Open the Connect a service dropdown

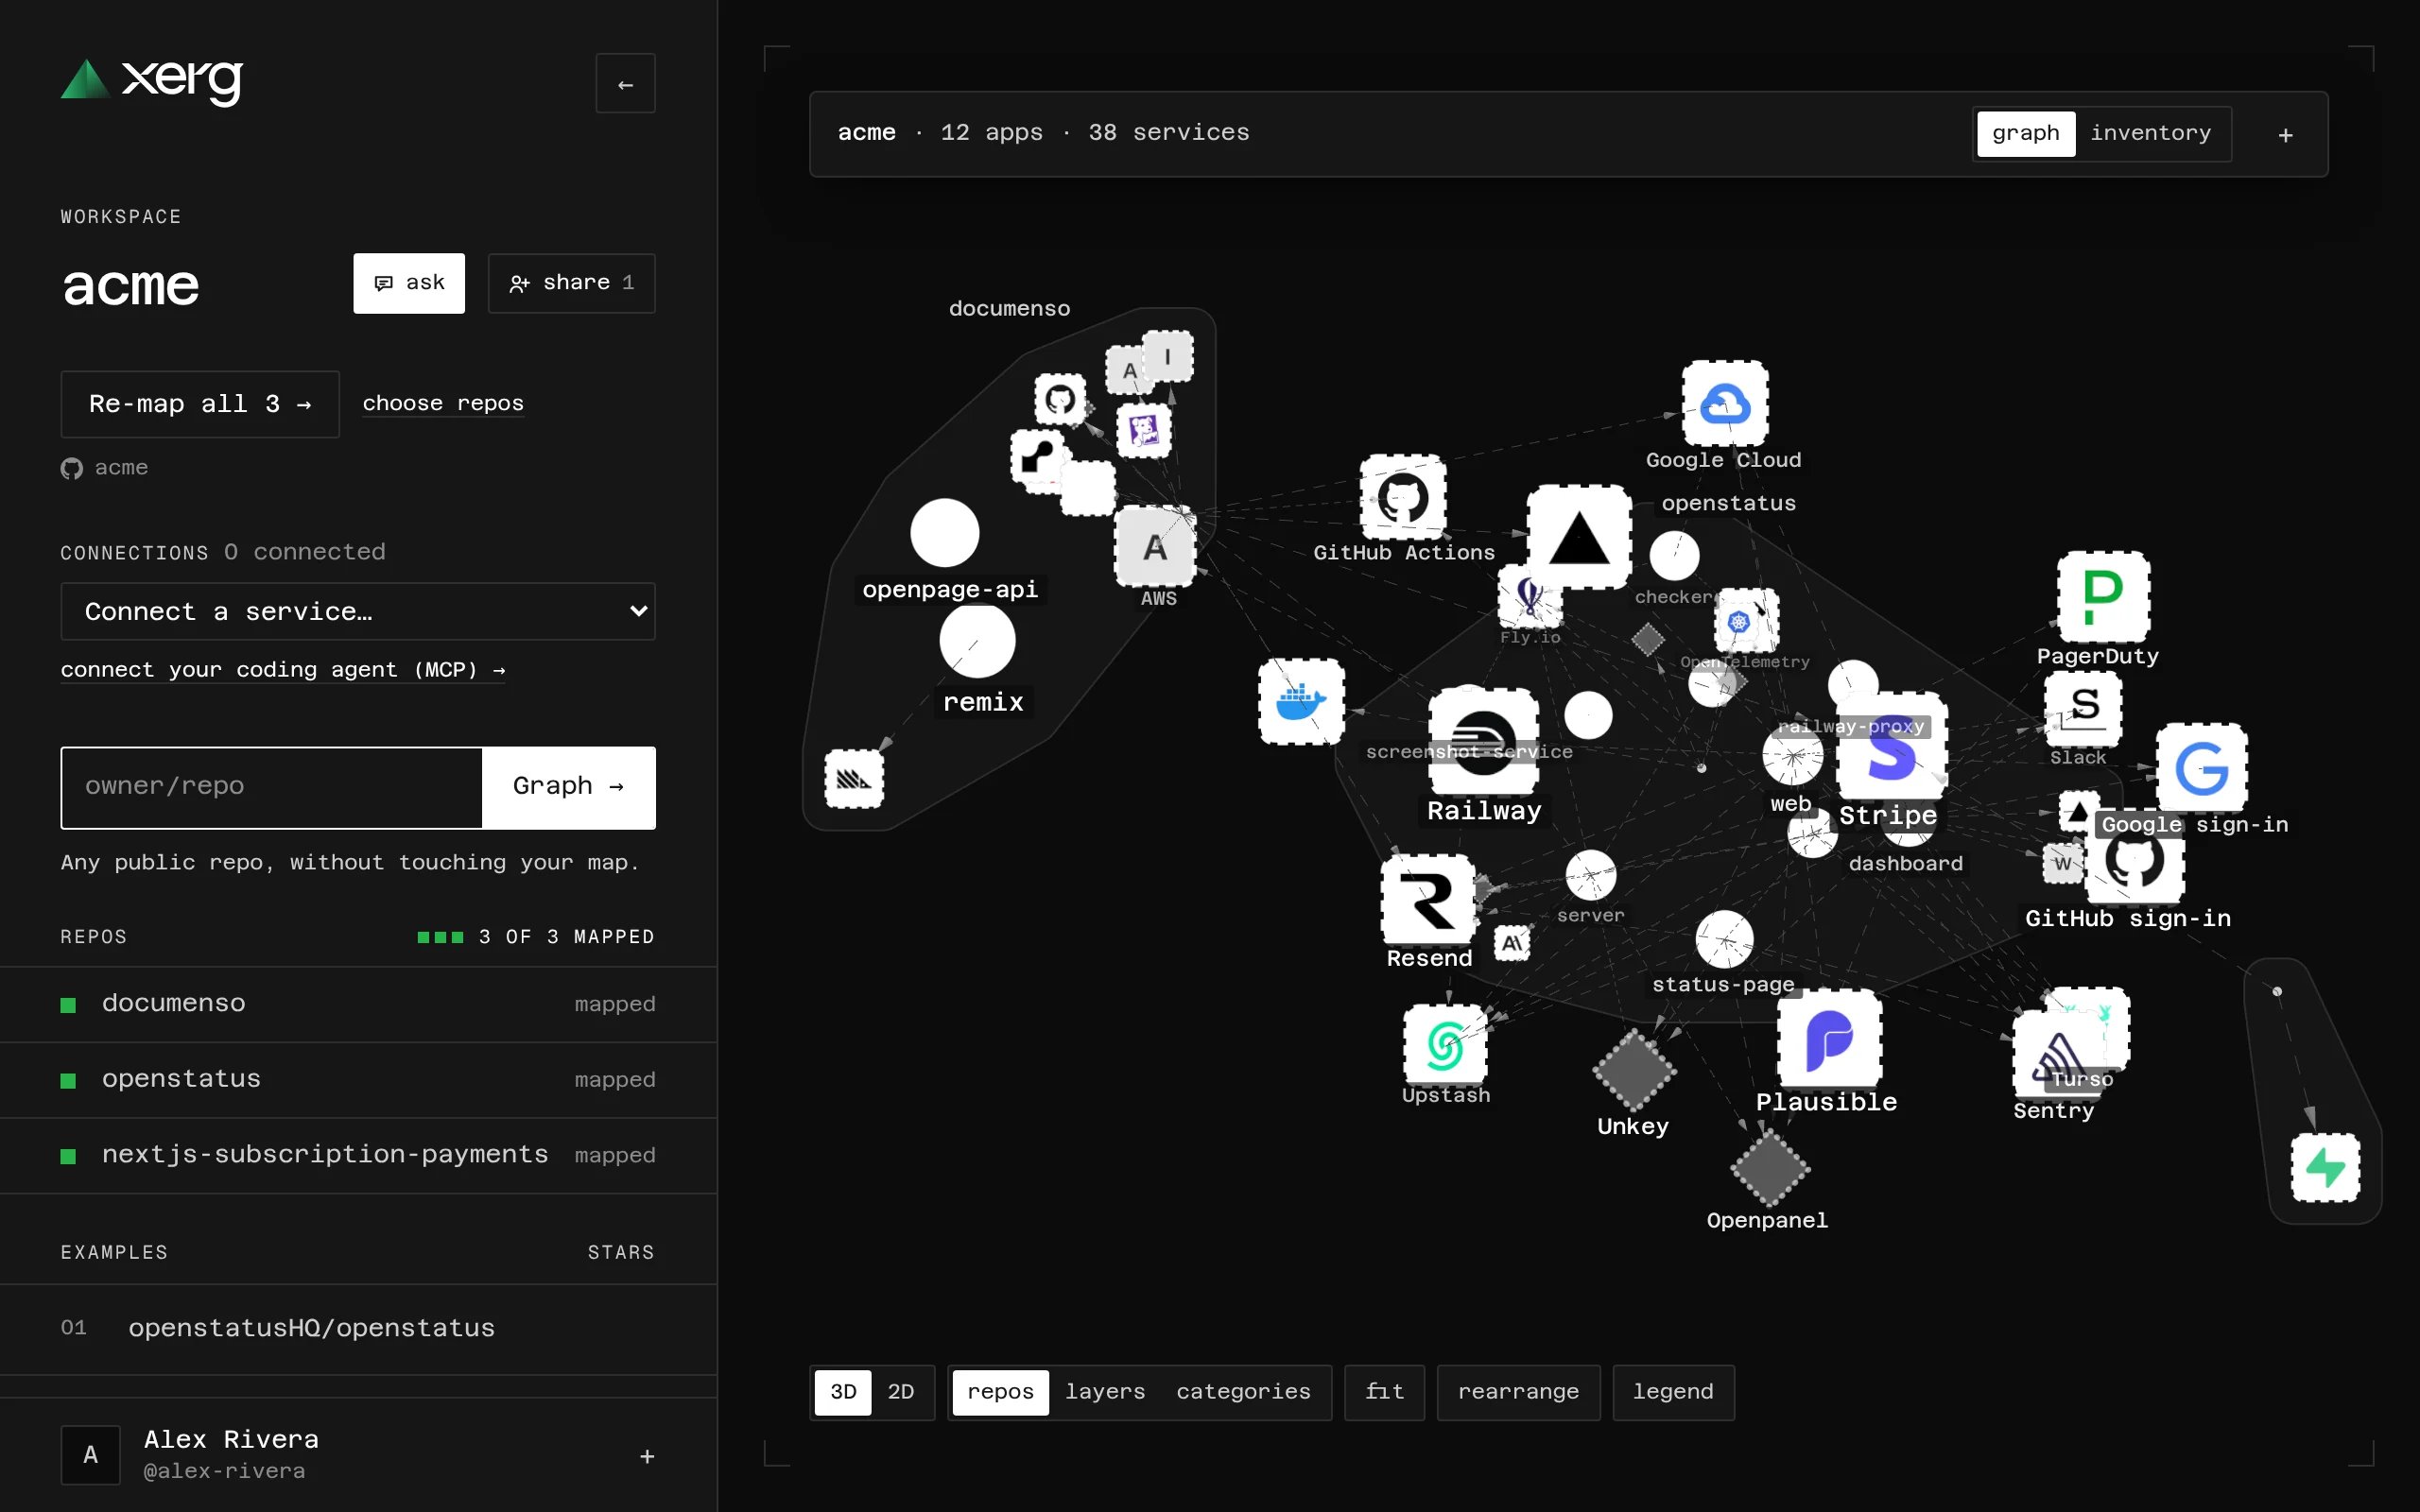(x=358, y=611)
